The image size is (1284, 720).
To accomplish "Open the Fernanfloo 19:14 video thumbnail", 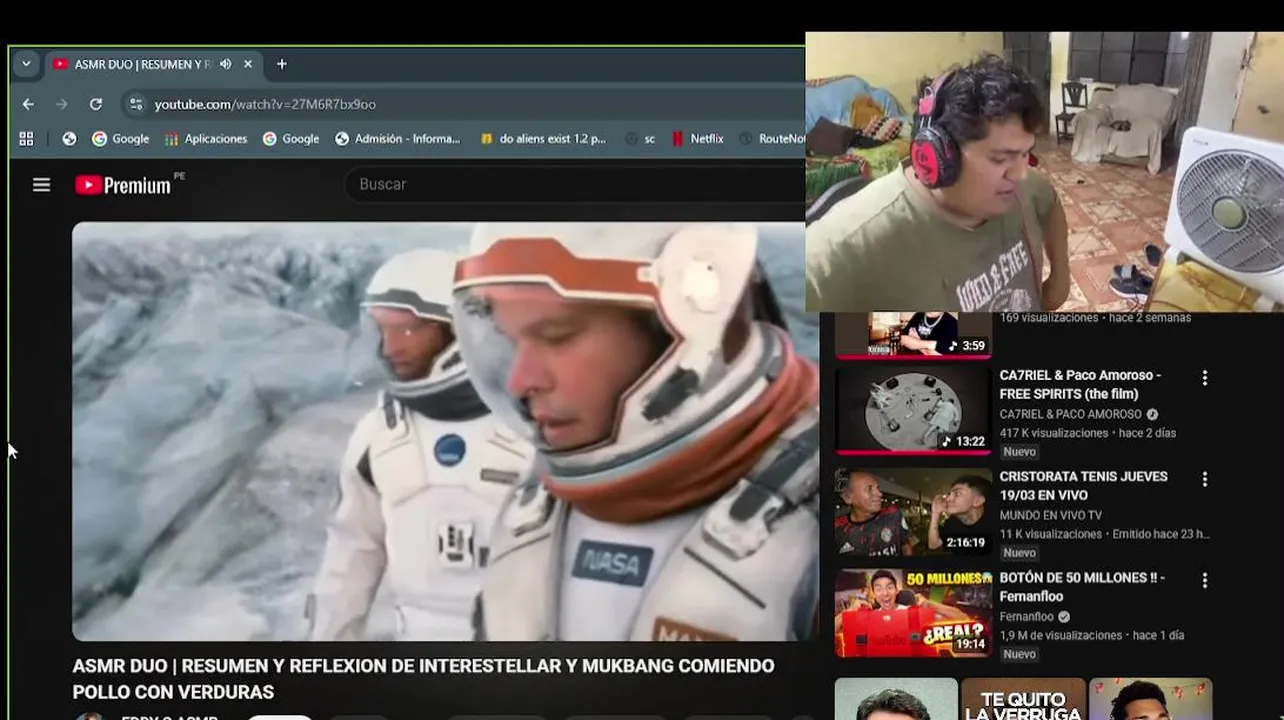I will pyautogui.click(x=913, y=613).
